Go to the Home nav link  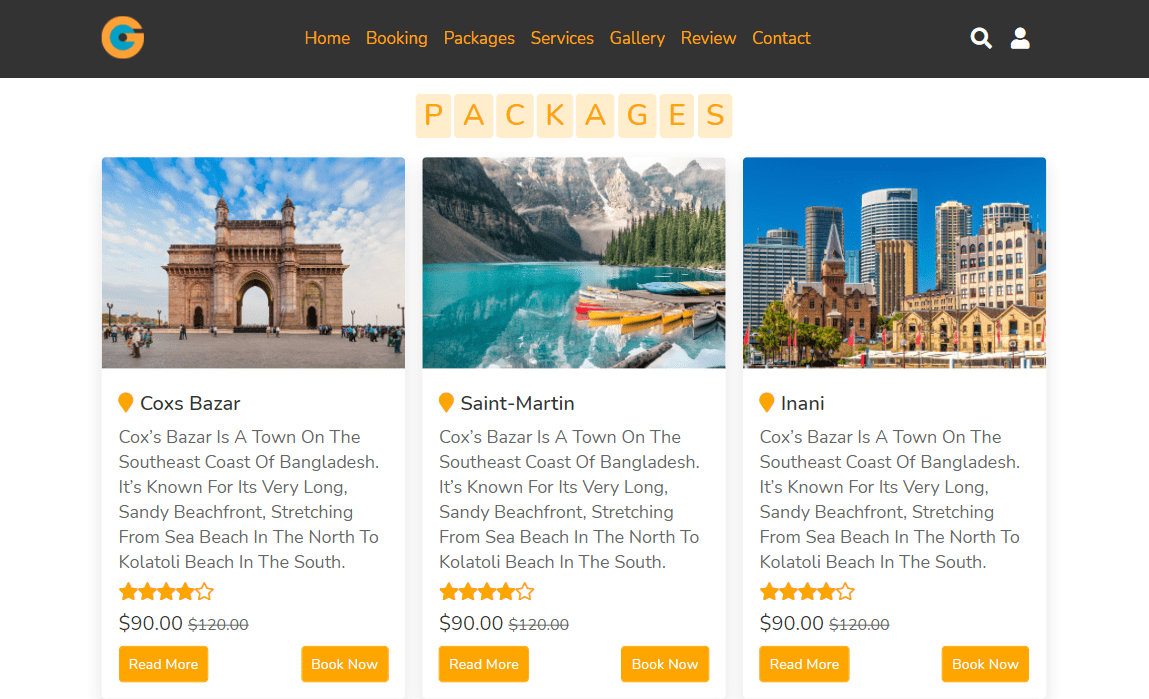[x=327, y=38]
